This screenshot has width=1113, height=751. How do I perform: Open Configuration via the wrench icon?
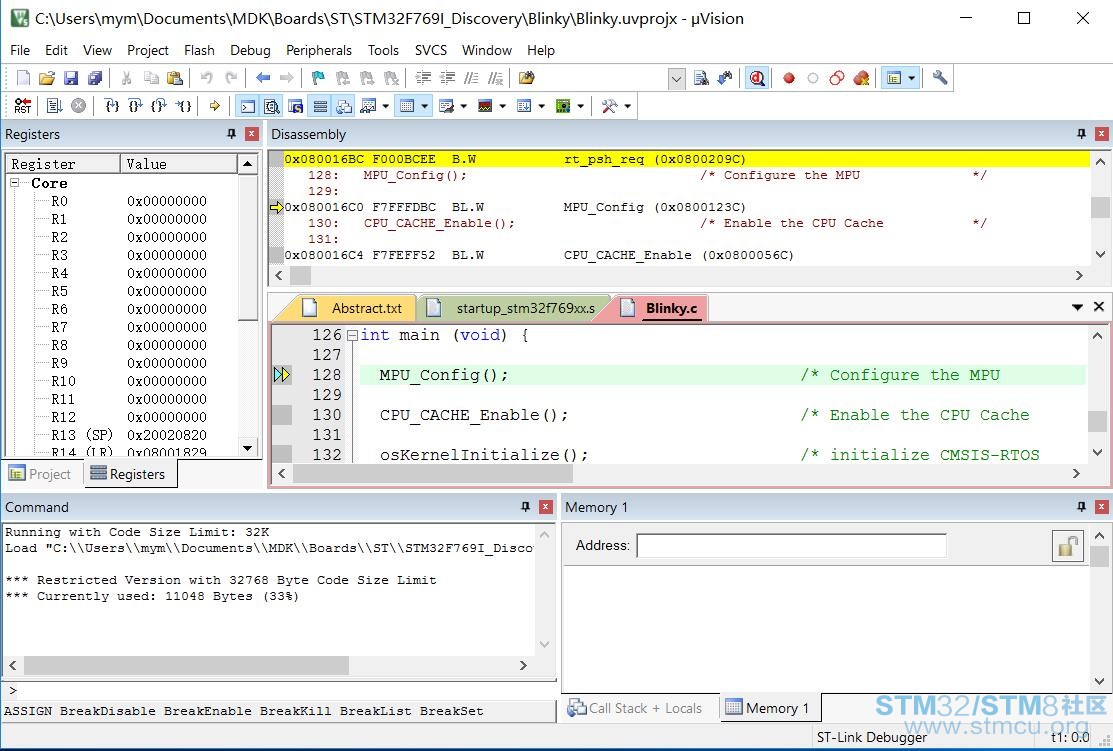click(x=940, y=78)
